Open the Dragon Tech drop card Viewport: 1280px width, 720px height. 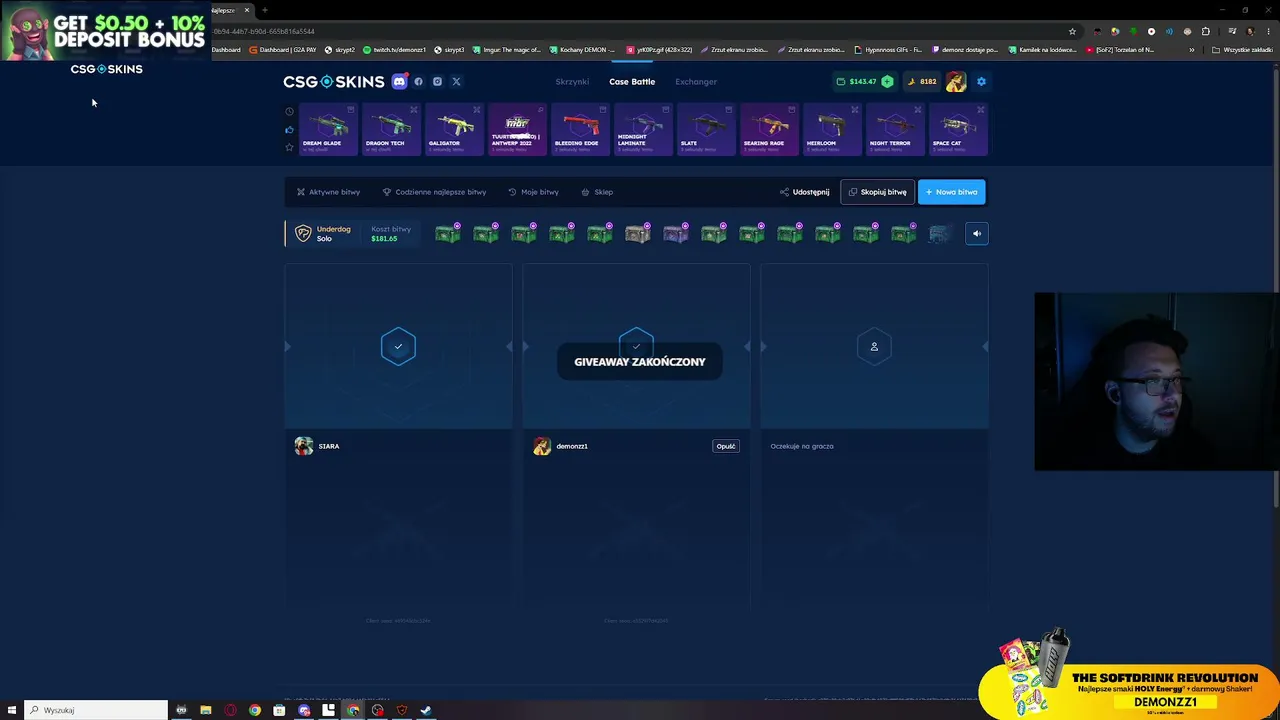tap(391, 129)
